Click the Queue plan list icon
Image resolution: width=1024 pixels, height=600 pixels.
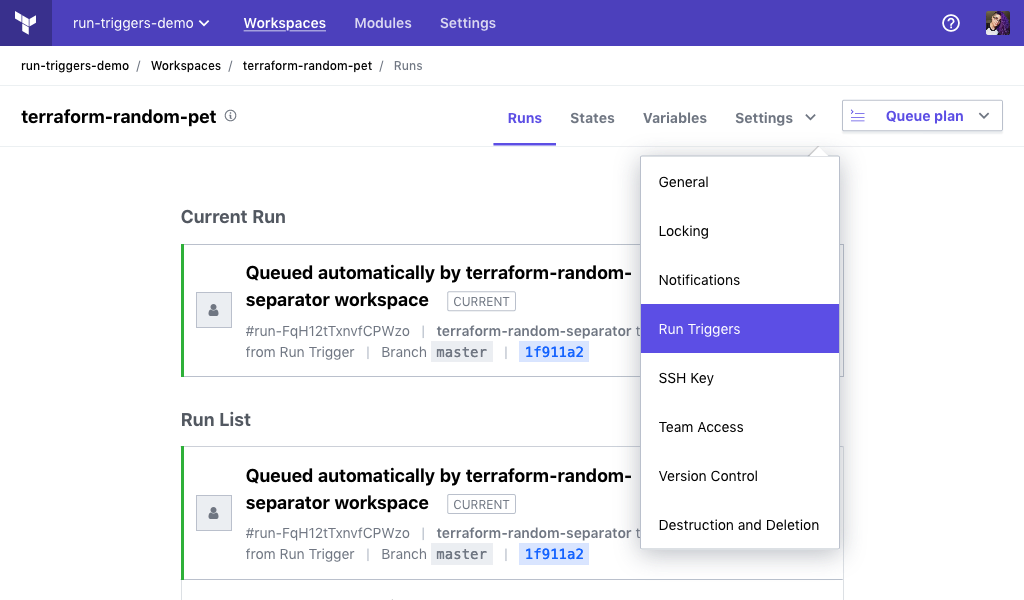pyautogui.click(x=857, y=116)
